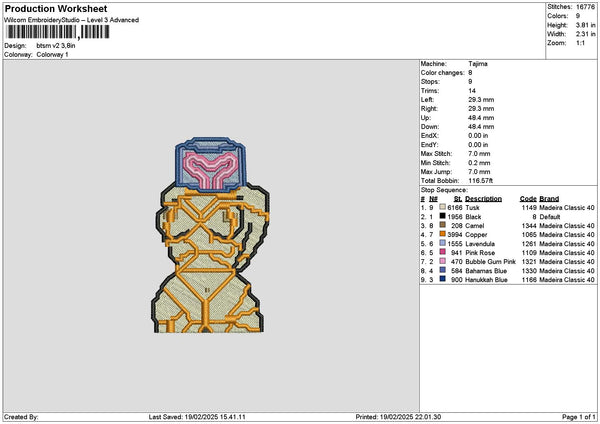Click the 'Page 1 of 1' footer text
Screen dimensions: 600x424
pyautogui.click(x=579, y=417)
